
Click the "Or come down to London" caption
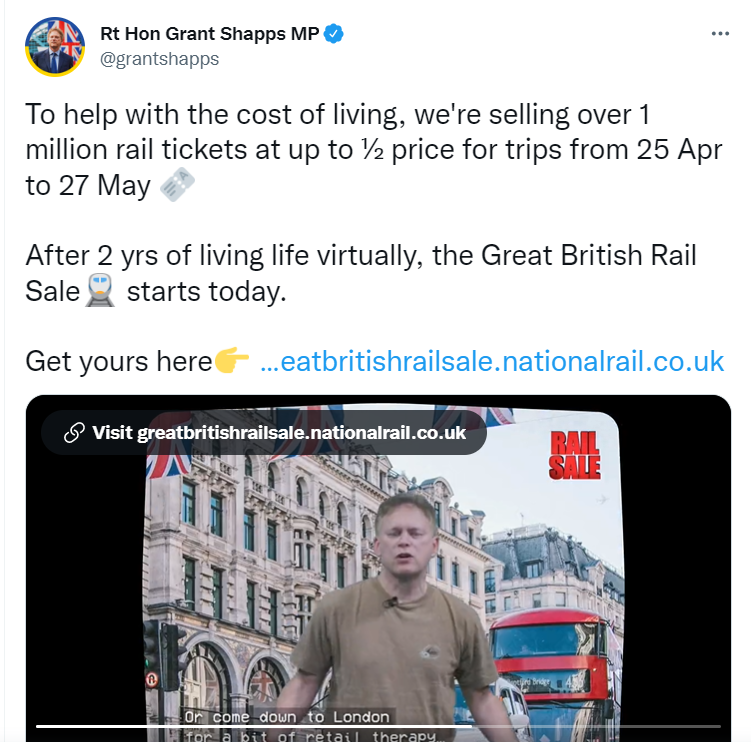286,717
